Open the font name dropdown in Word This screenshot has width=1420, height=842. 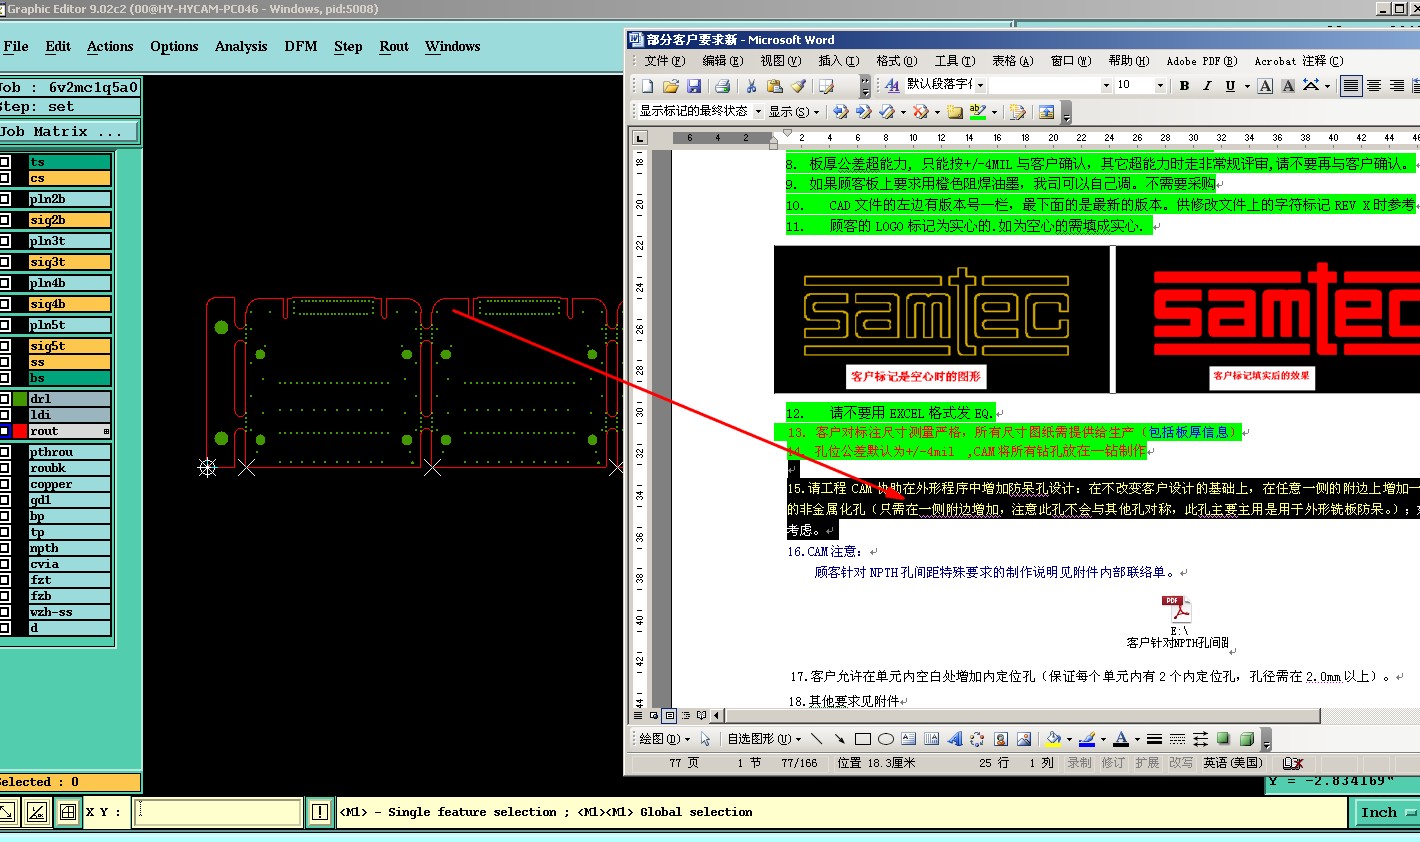pyautogui.click(x=1106, y=86)
